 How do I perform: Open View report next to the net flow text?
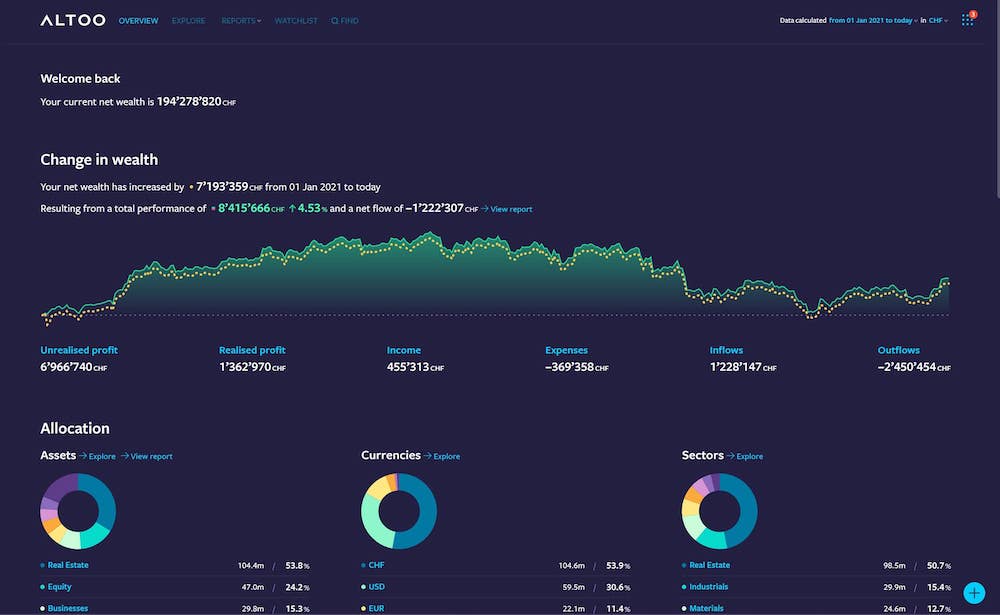pyautogui.click(x=510, y=209)
